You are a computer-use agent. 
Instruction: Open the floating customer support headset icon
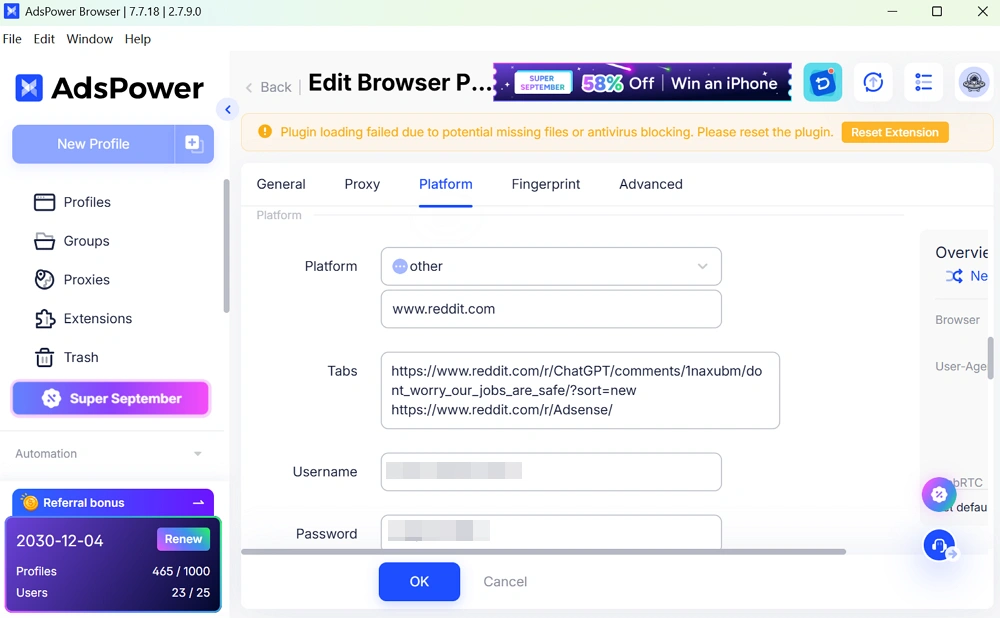(939, 545)
